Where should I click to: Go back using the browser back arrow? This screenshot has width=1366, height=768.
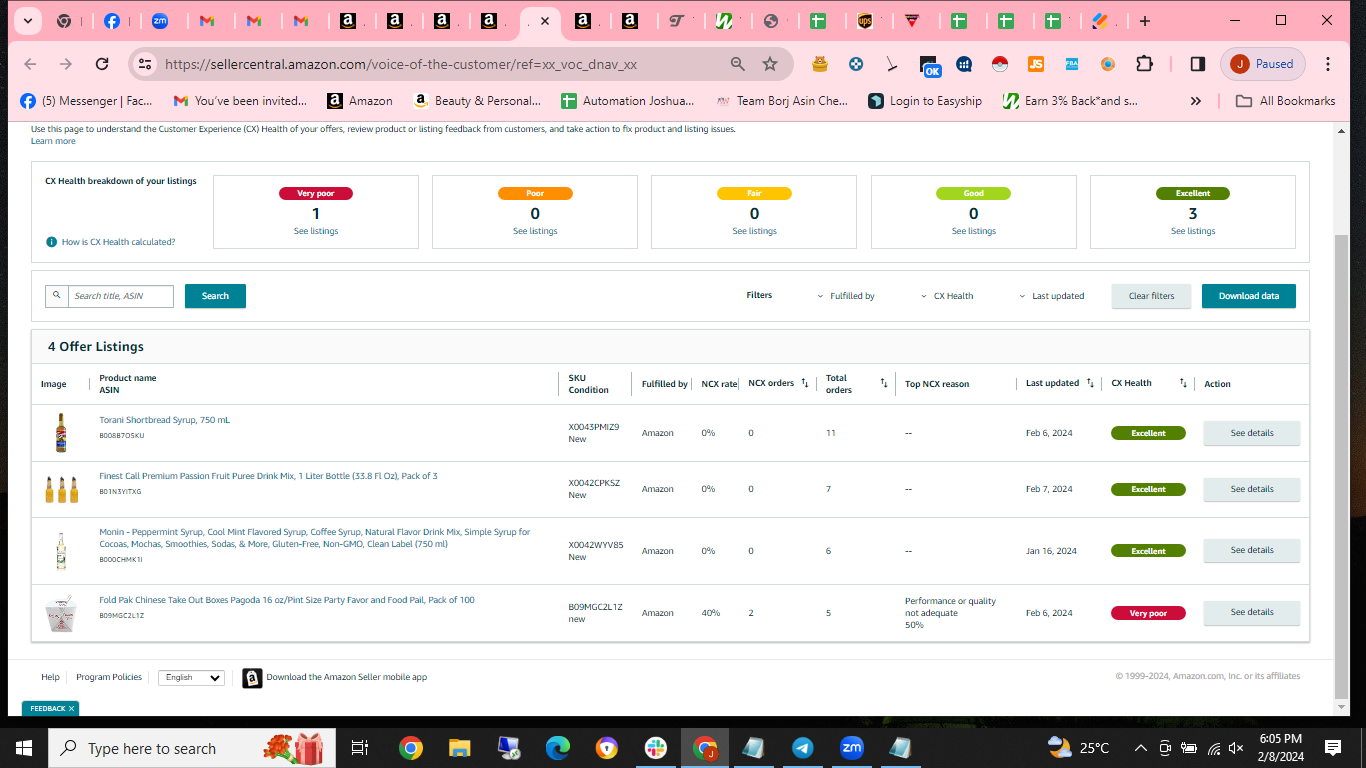coord(30,64)
